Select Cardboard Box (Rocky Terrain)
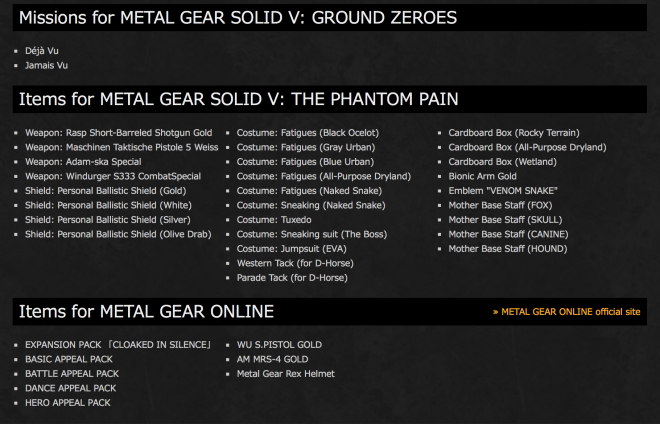Image resolution: width=660 pixels, height=424 pixels. pyautogui.click(x=514, y=133)
